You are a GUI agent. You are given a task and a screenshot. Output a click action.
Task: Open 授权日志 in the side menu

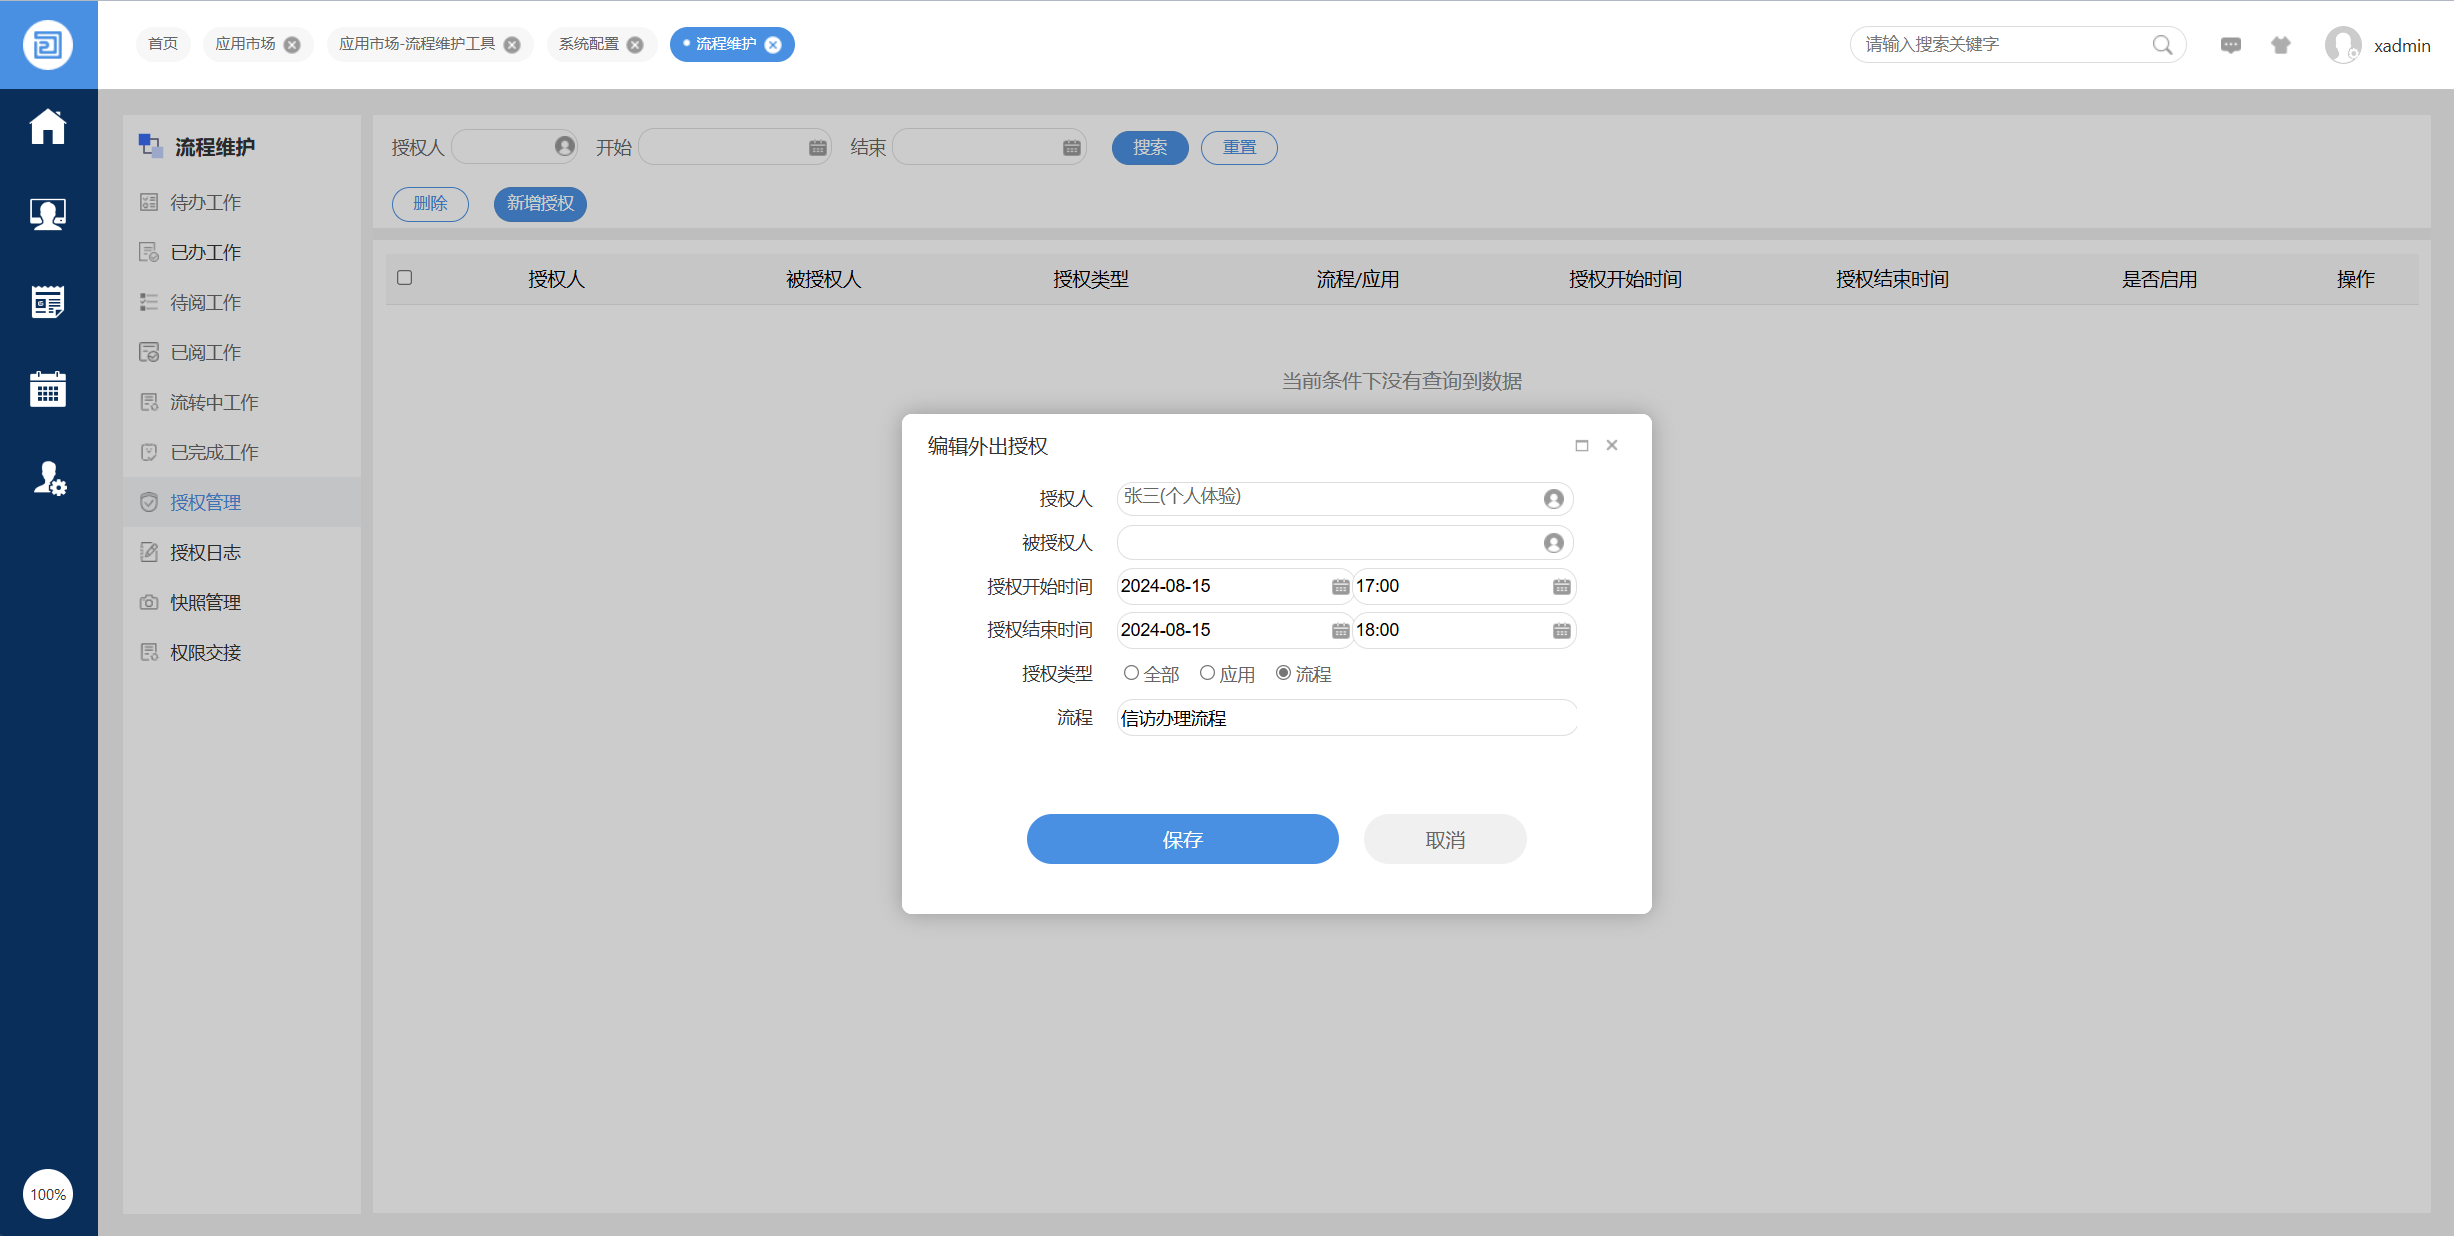pos(205,552)
